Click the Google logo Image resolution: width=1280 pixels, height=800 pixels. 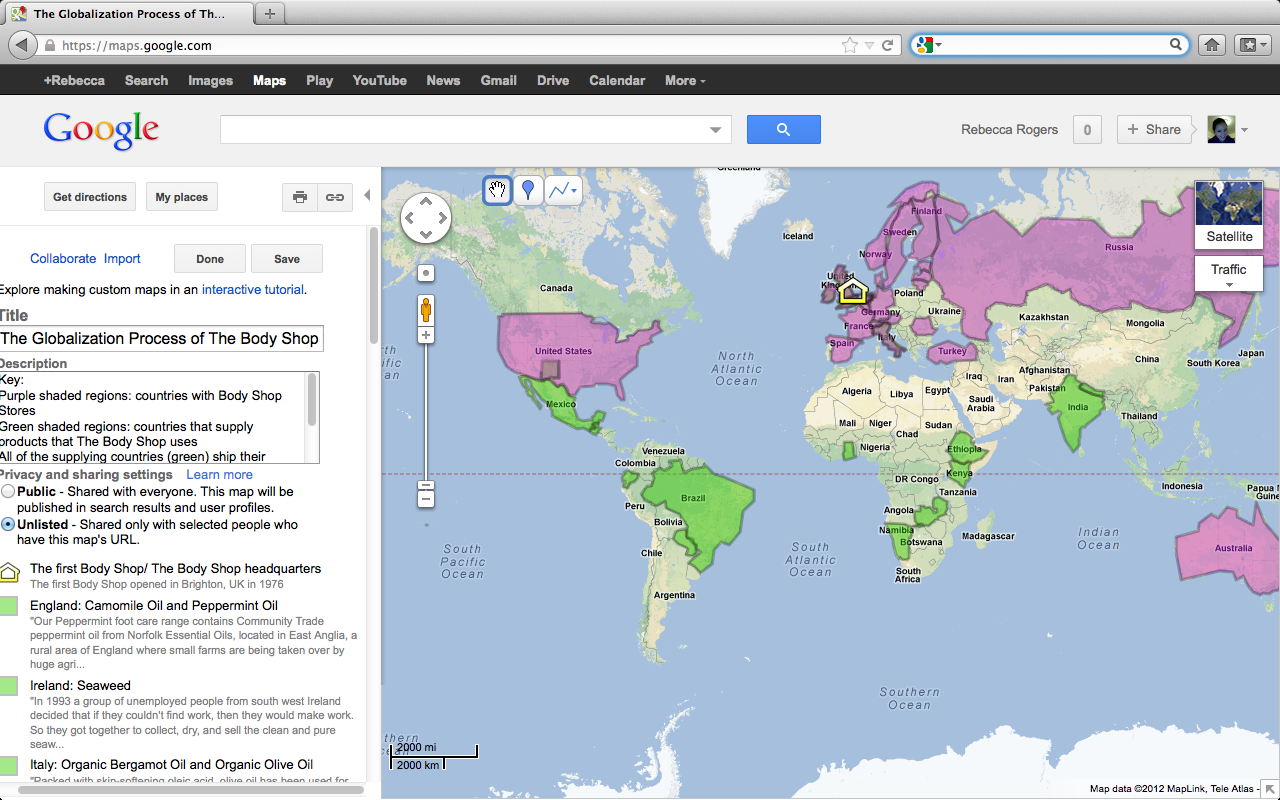pos(101,130)
